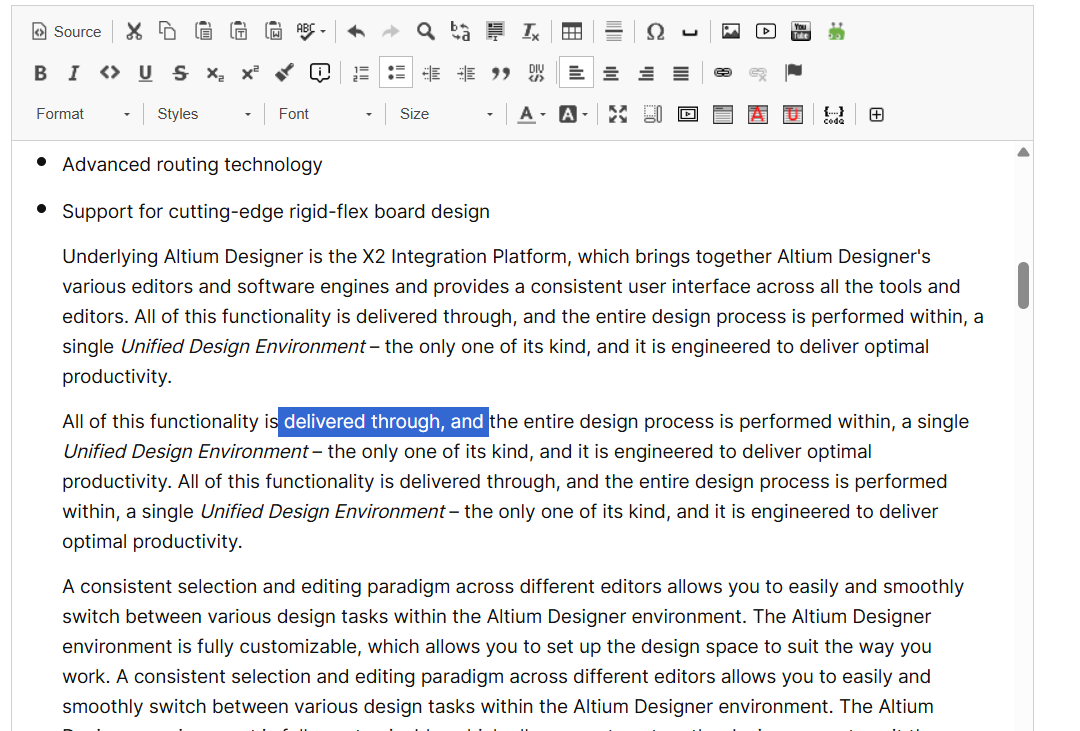
Task: Redo the last undone action
Action: point(391,32)
